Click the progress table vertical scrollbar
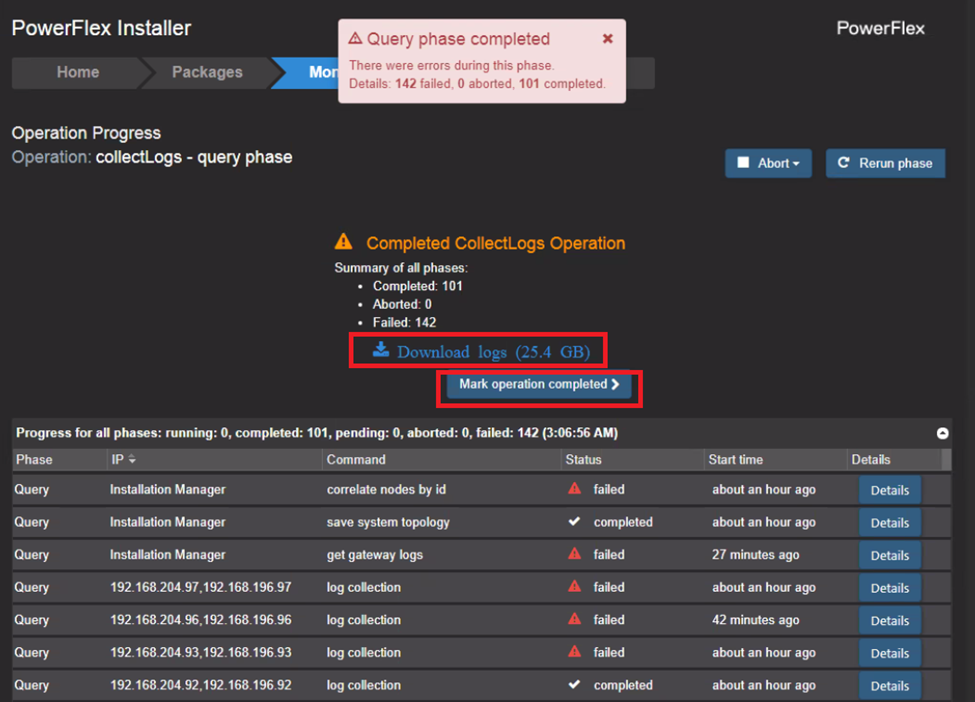Screen dimensions: 975x702 (x=946, y=460)
